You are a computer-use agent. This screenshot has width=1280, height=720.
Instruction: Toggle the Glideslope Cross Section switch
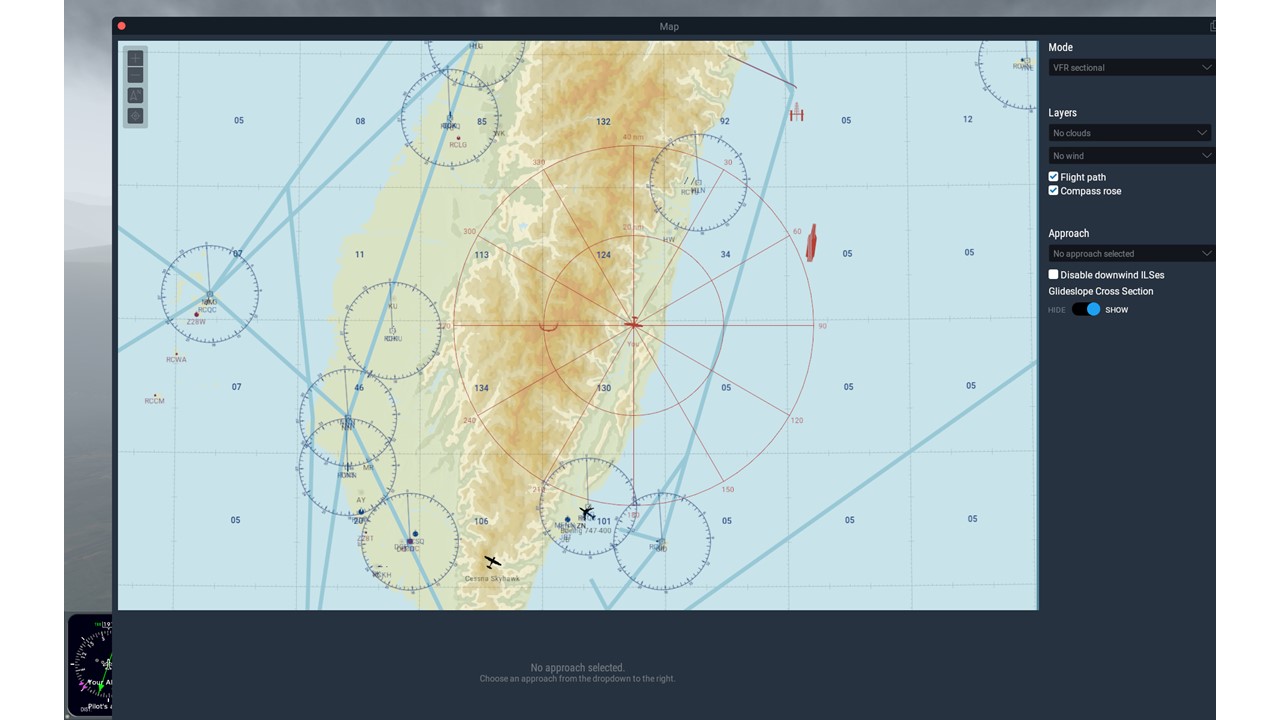[1086, 309]
